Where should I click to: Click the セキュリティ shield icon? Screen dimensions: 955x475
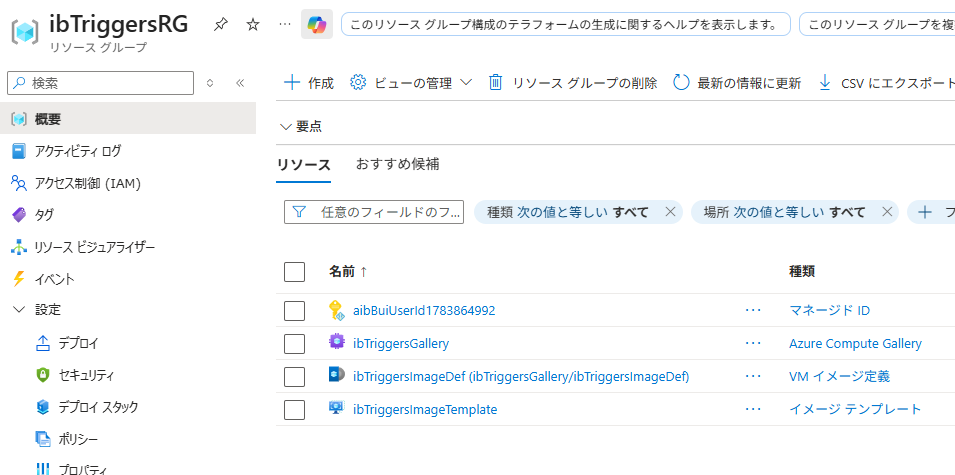[43, 375]
